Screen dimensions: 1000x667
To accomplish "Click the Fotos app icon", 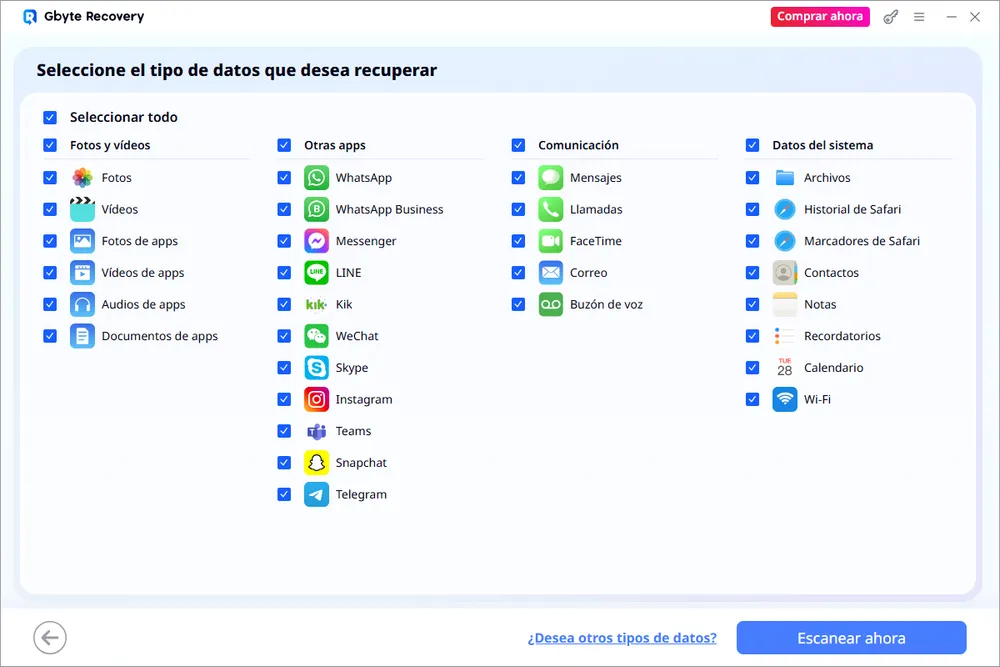I will pos(82,178).
